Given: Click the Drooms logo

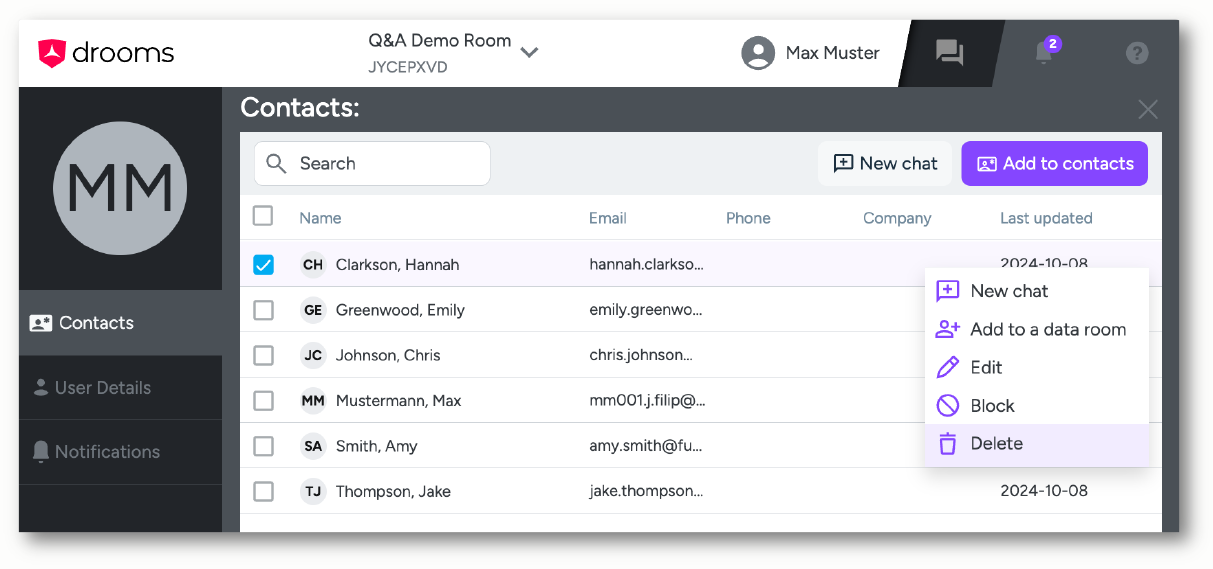Looking at the screenshot, I should (x=106, y=53).
